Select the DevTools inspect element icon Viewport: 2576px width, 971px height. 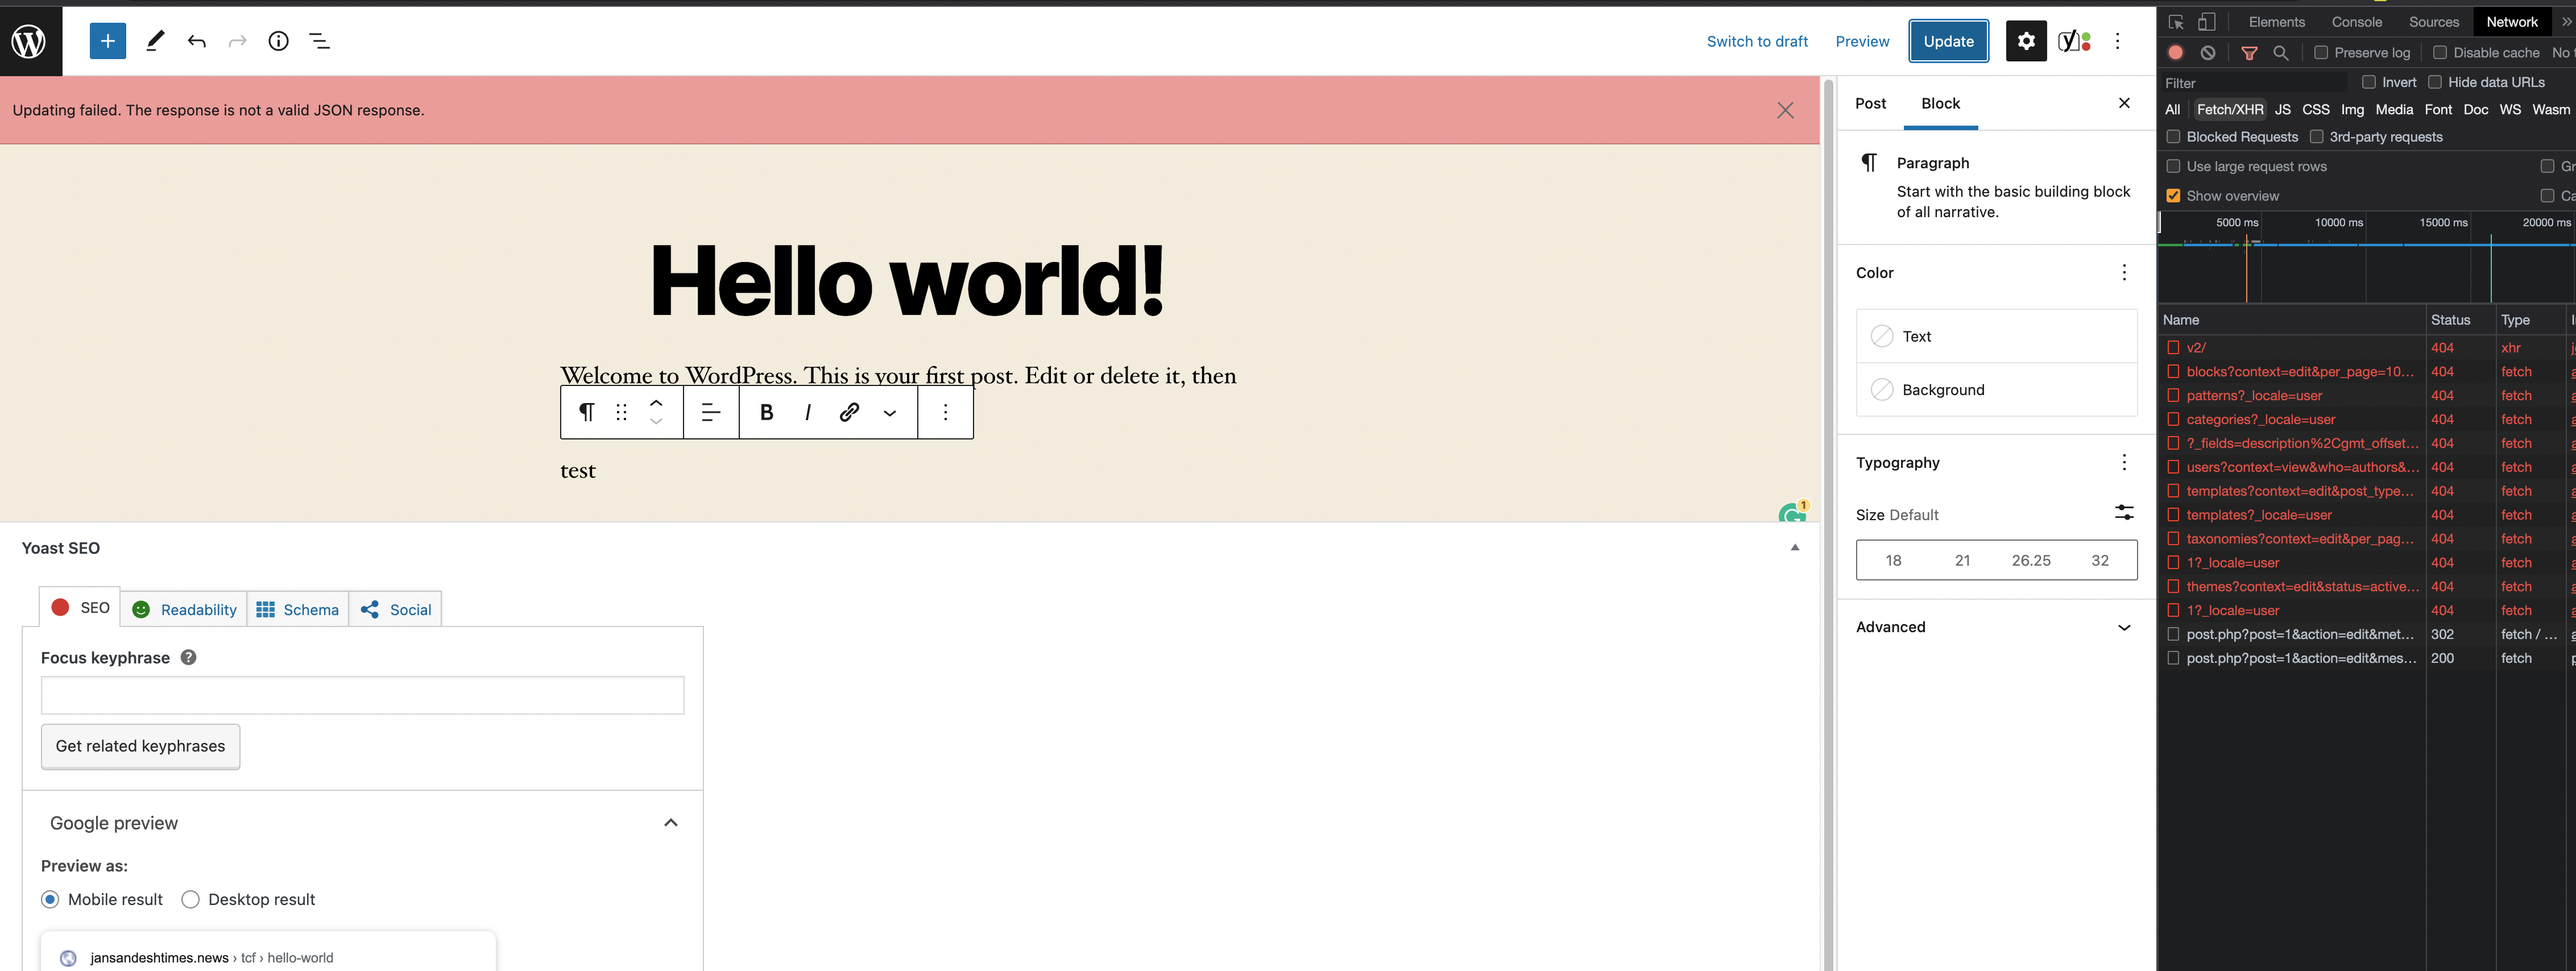click(x=2176, y=22)
